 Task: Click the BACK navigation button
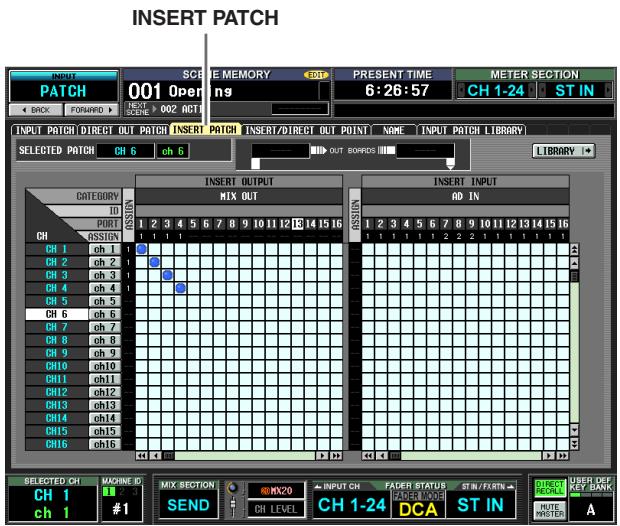(x=36, y=110)
